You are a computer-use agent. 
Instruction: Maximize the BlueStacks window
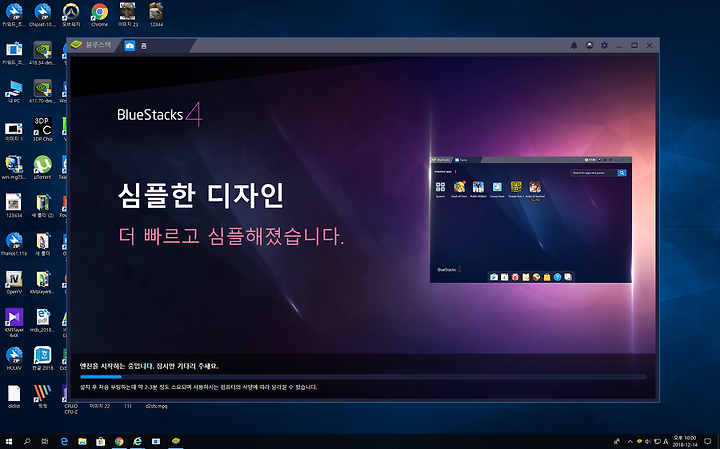pyautogui.click(x=635, y=45)
